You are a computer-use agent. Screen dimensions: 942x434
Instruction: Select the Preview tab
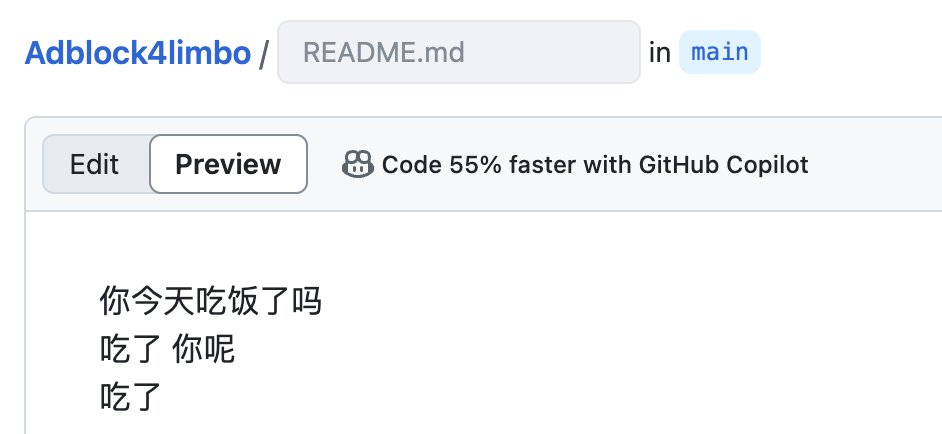click(228, 164)
